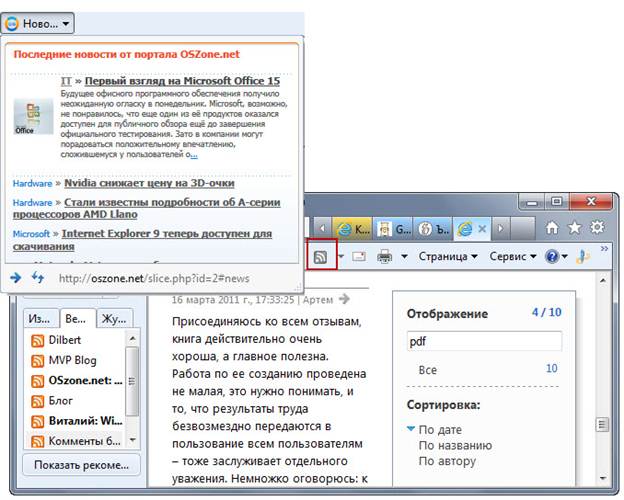
Task: Open article Первый взгляд на Microsoft Office 15
Action: point(182,81)
